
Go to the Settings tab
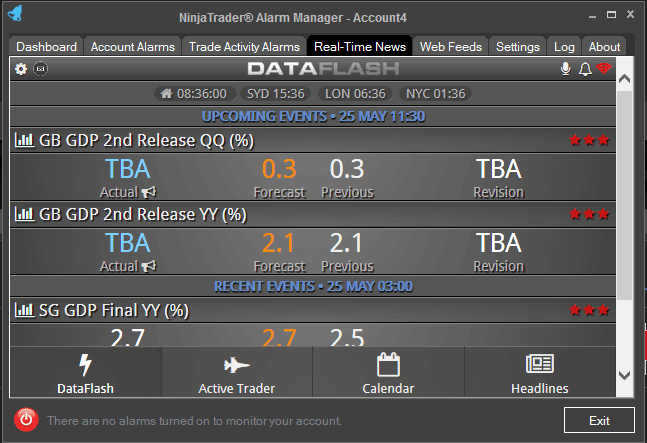(518, 47)
